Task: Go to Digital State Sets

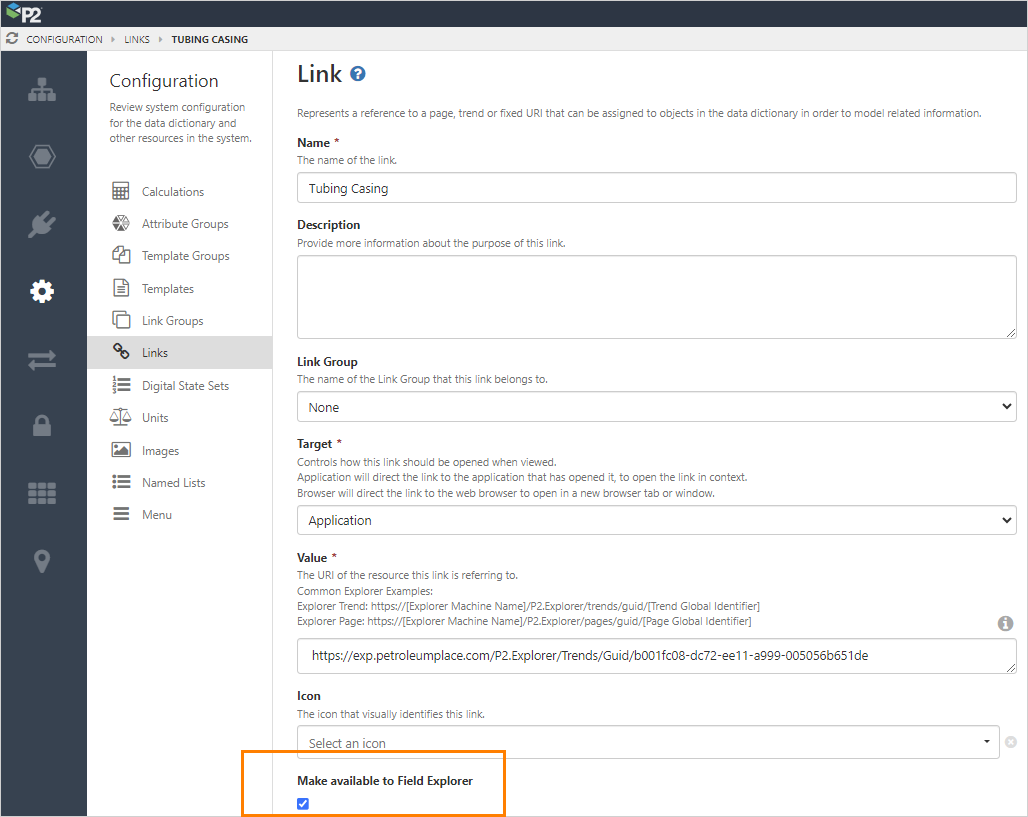Action: 185,386
